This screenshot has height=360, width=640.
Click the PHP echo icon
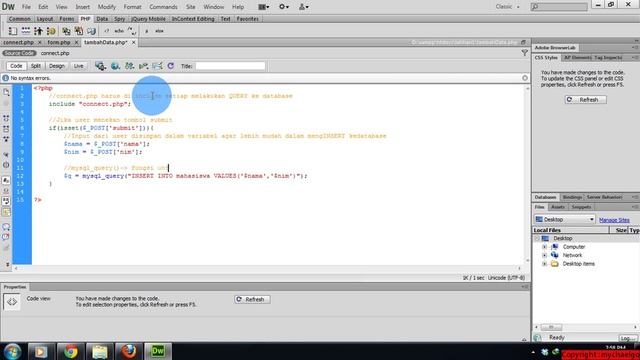(119, 31)
